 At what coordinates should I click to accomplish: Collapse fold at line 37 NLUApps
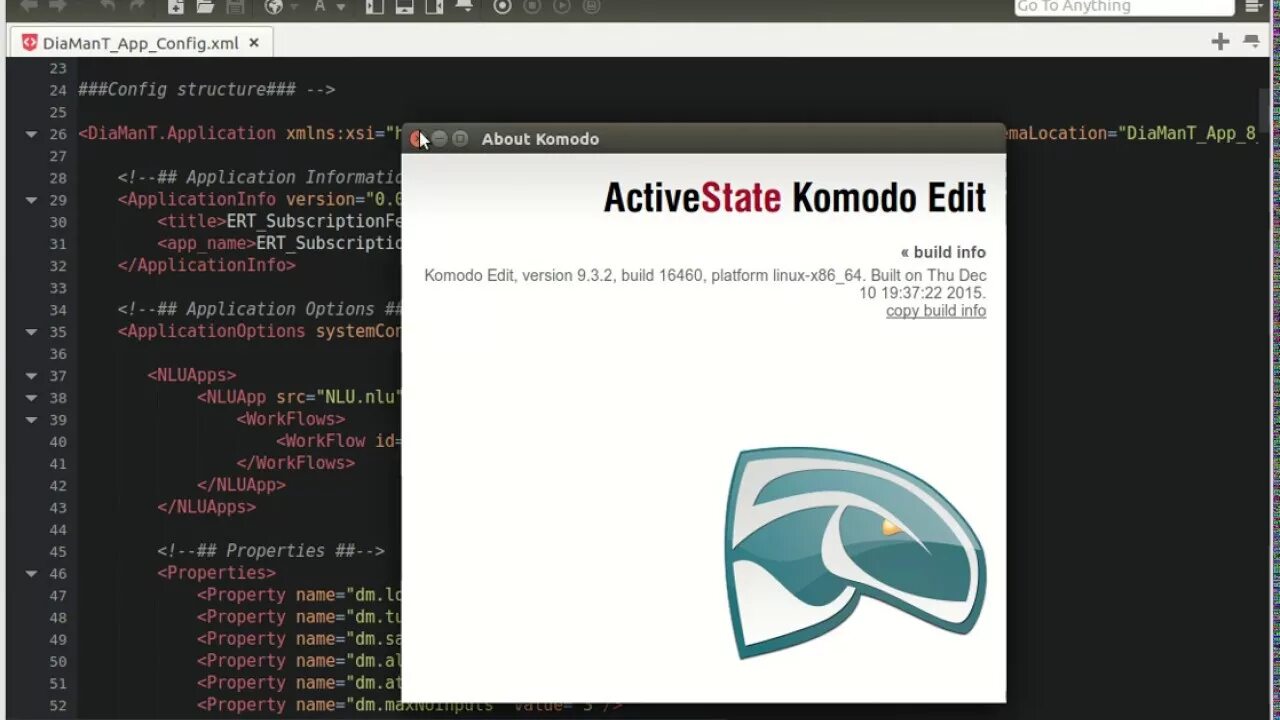[31, 376]
